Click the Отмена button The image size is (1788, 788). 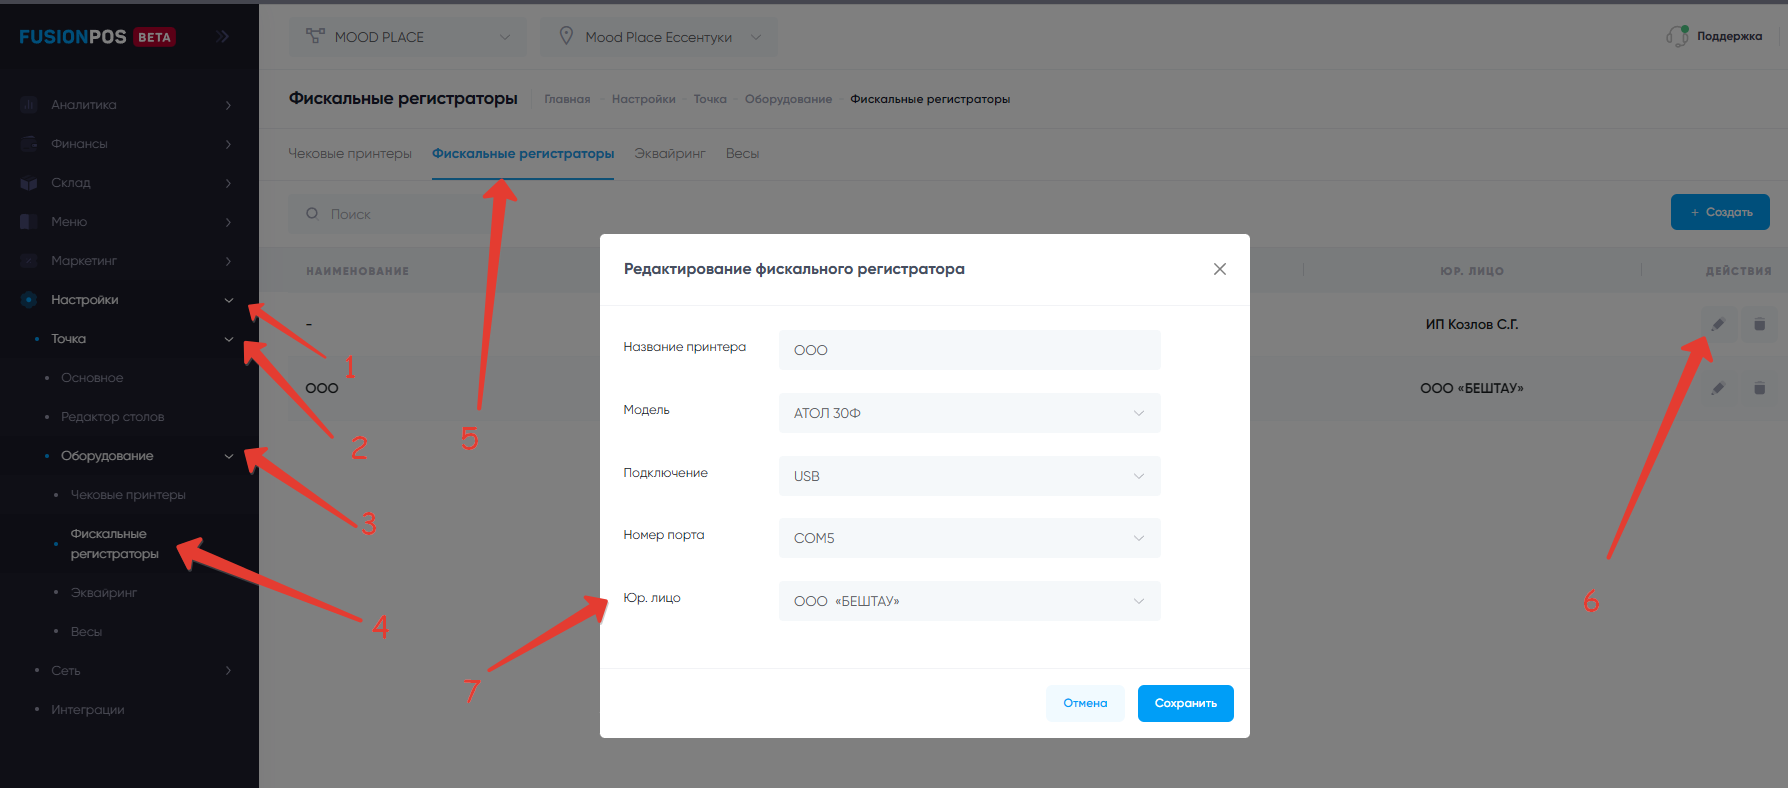(x=1085, y=703)
